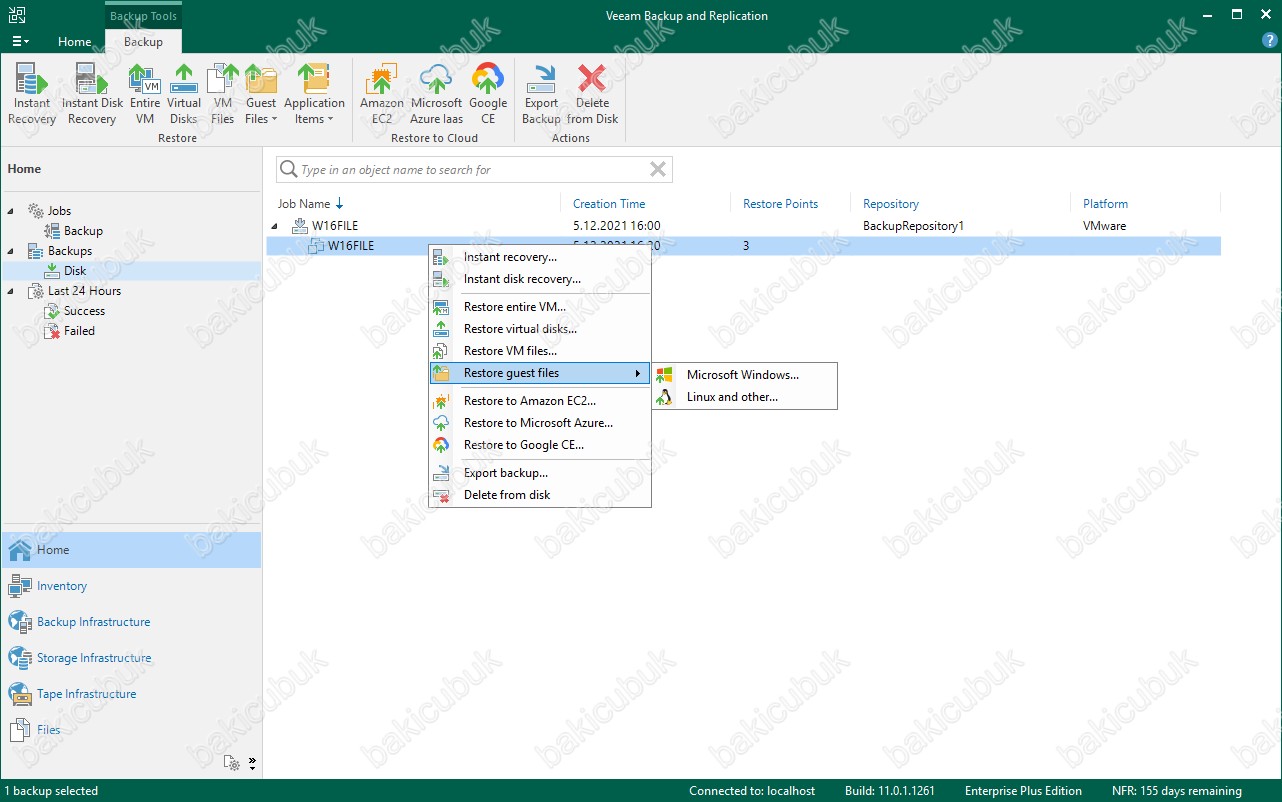Screen dimensions: 1282x802
Task: Click Last 24 Hours clock icon
Action: [x=36, y=291]
